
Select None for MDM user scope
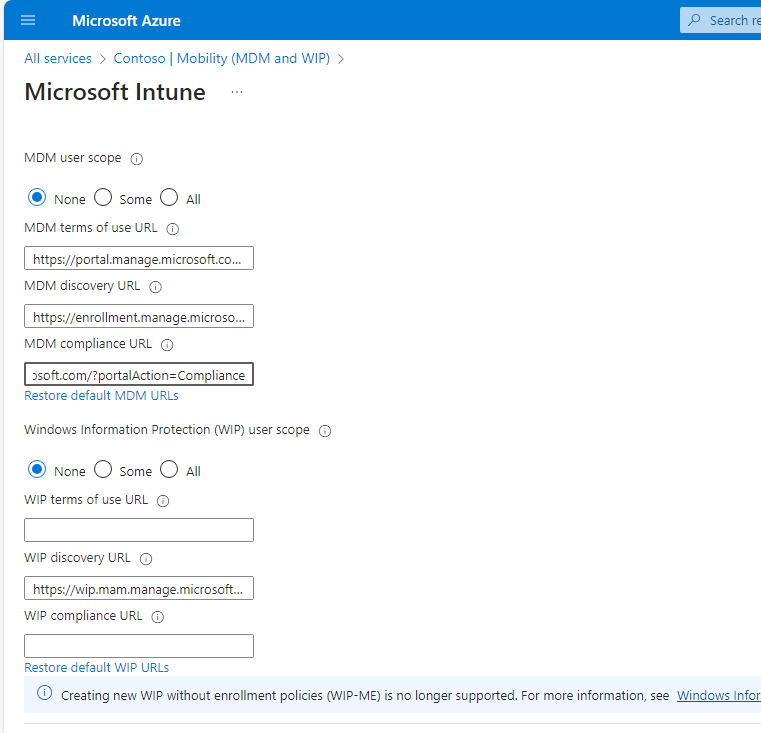click(x=37, y=198)
